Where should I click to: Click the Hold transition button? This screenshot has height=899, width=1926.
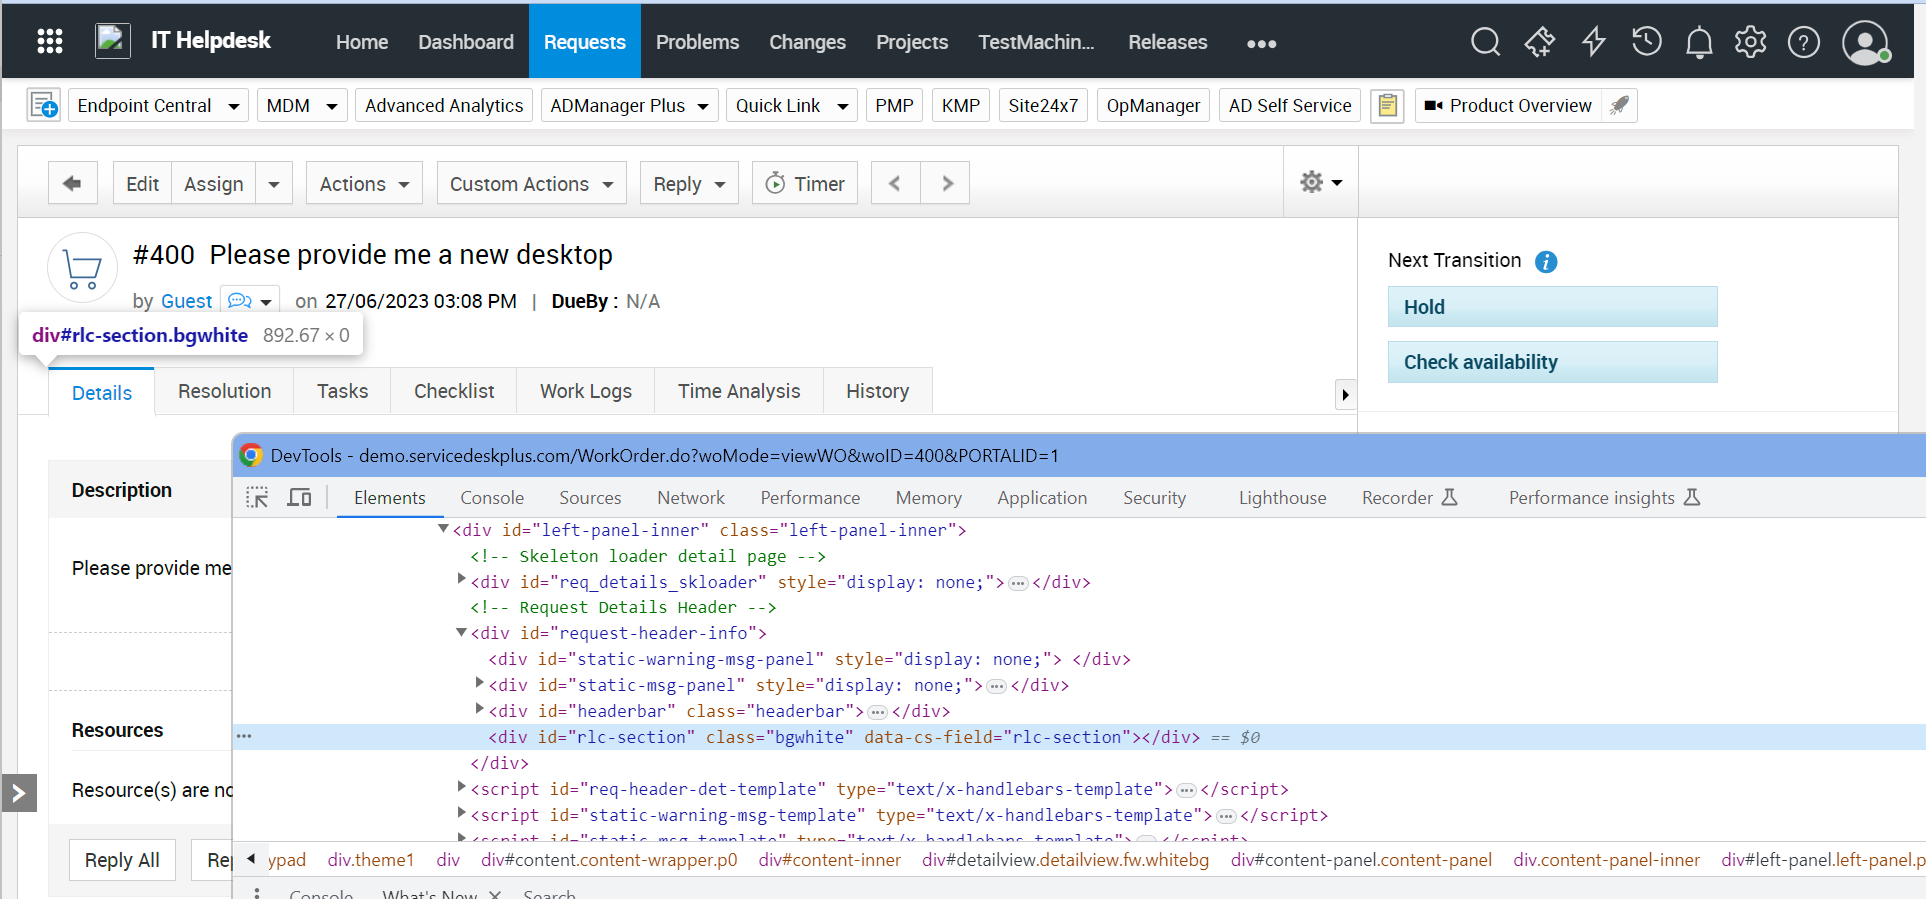(1552, 307)
